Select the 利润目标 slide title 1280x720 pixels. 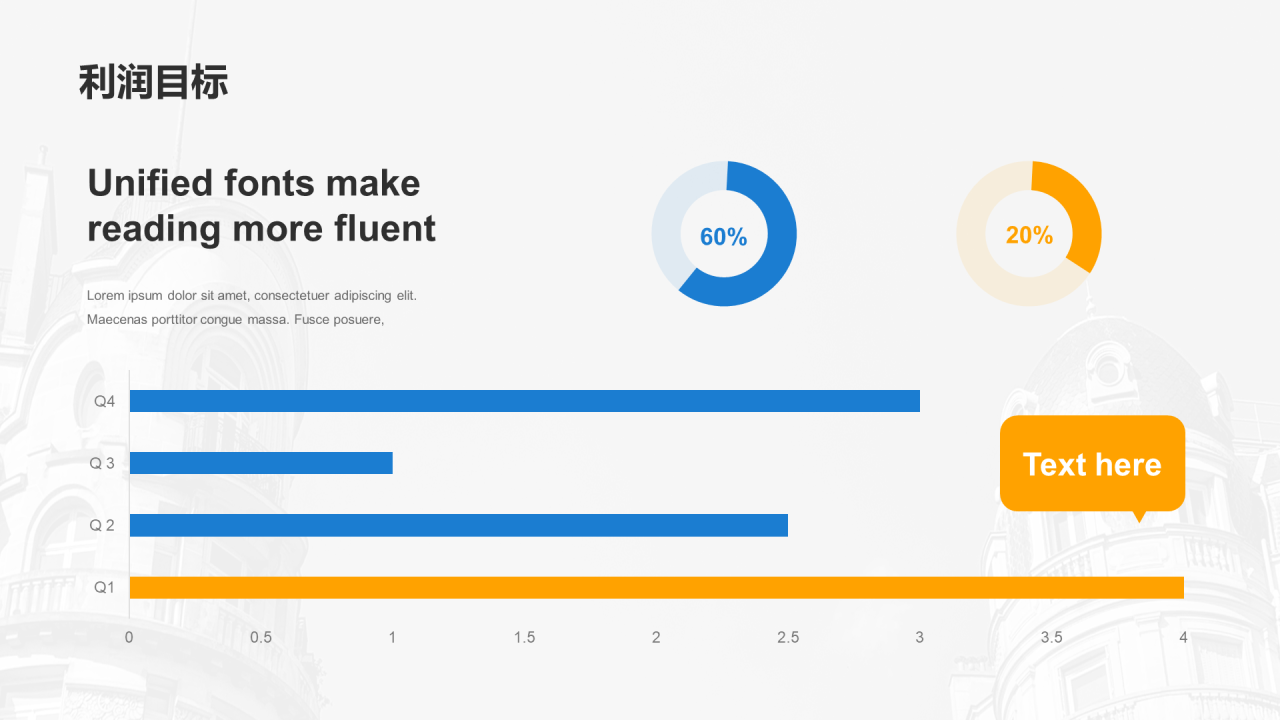[154, 82]
